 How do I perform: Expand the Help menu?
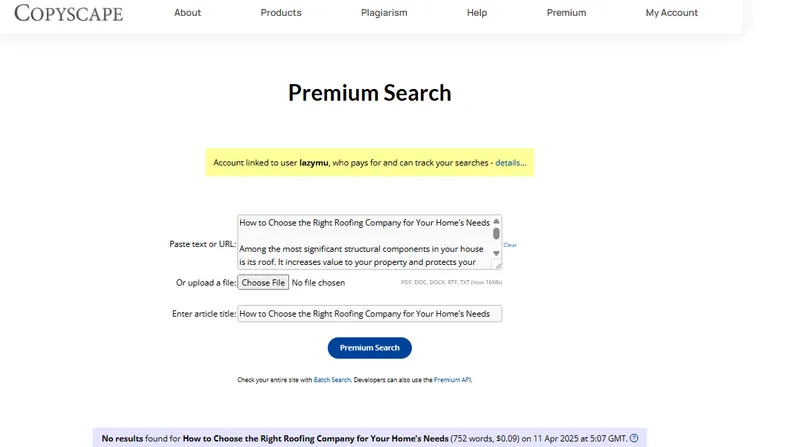477,13
